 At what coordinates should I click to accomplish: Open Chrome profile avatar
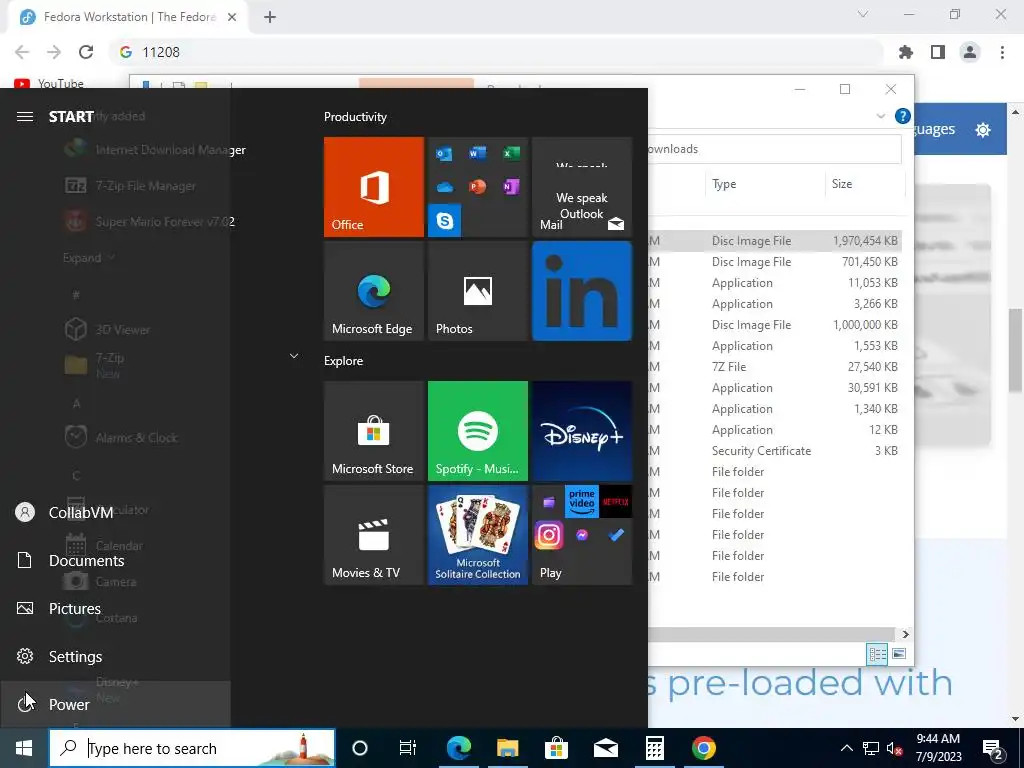970,52
